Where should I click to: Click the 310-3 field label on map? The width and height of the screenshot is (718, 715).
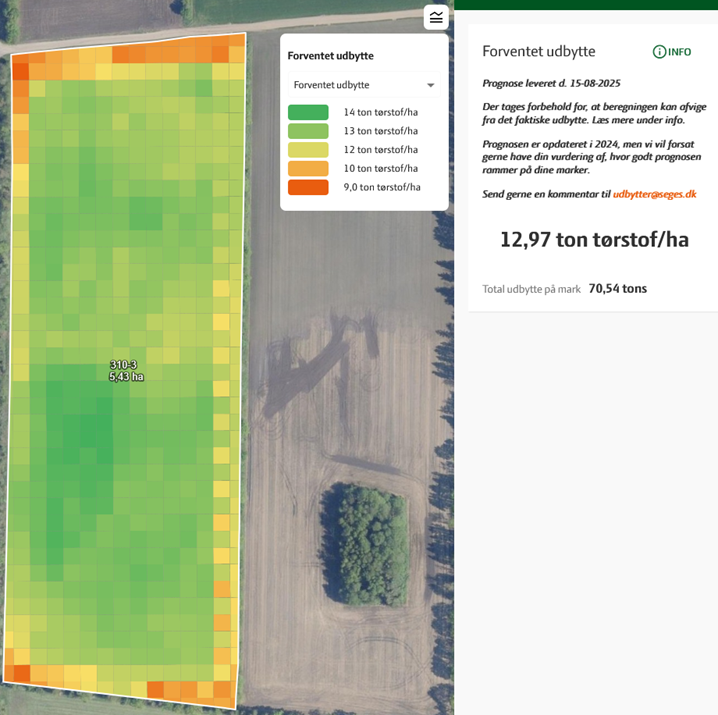click(124, 365)
